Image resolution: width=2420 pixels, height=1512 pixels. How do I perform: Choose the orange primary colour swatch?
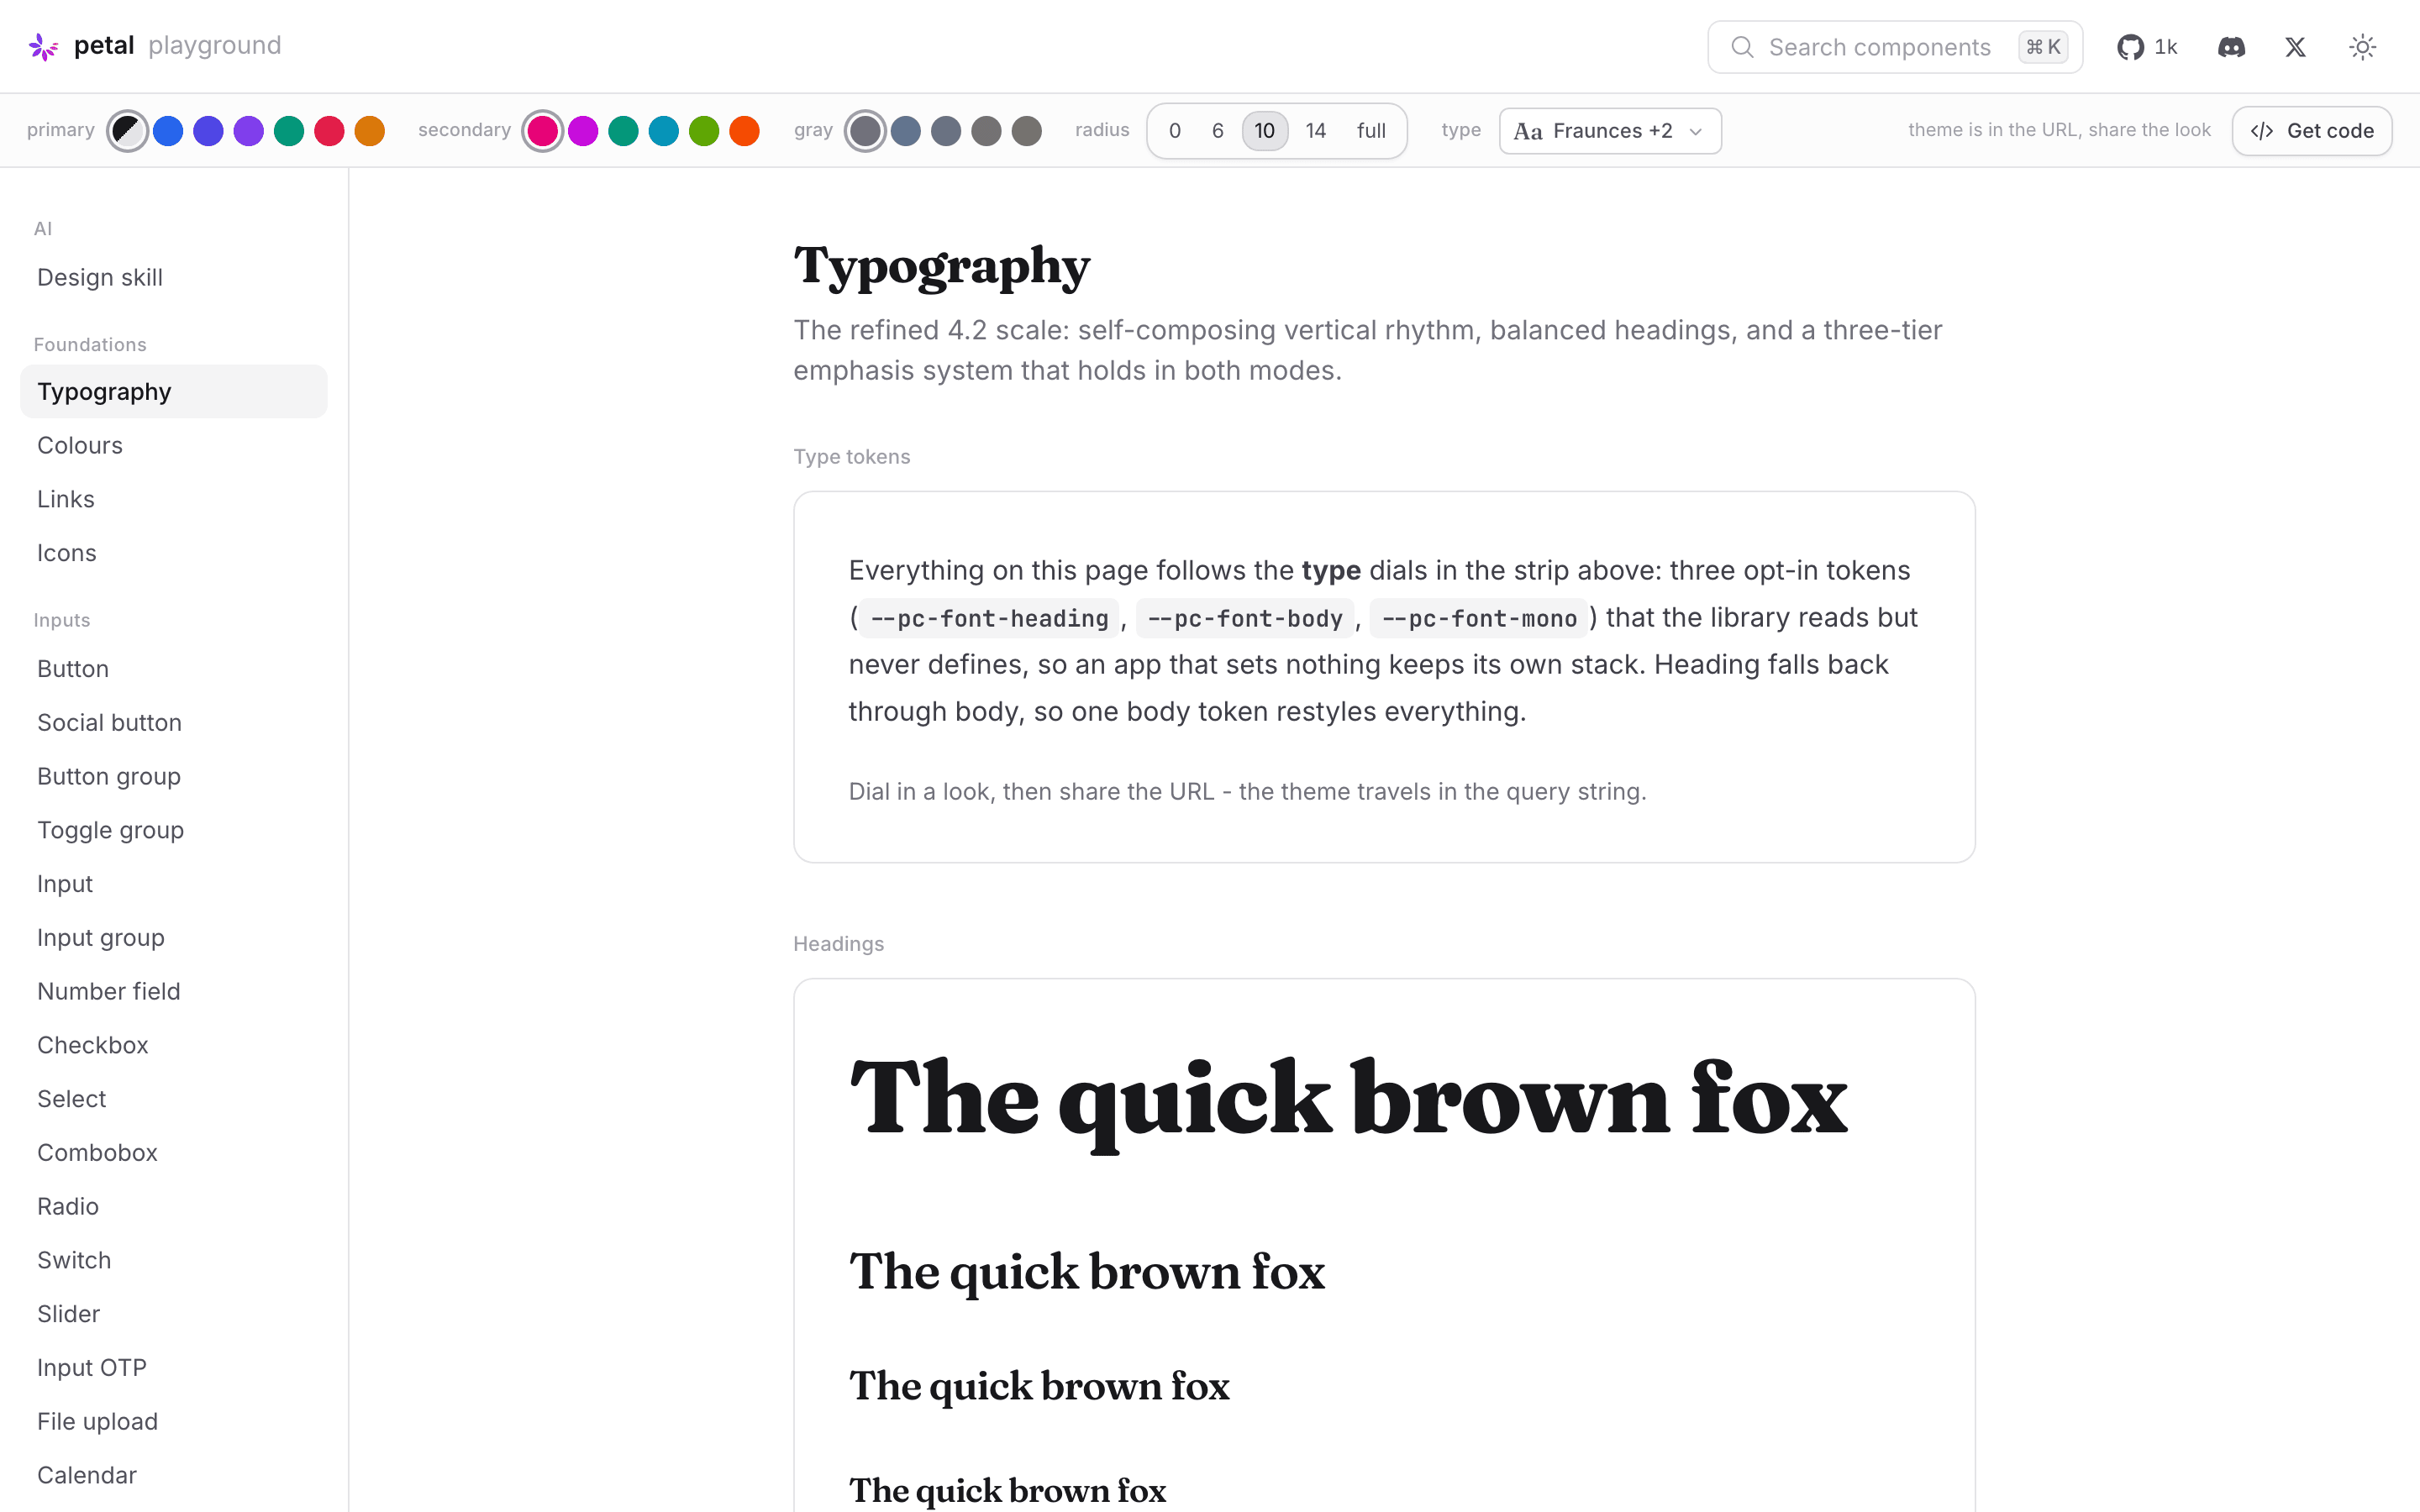[x=369, y=131]
